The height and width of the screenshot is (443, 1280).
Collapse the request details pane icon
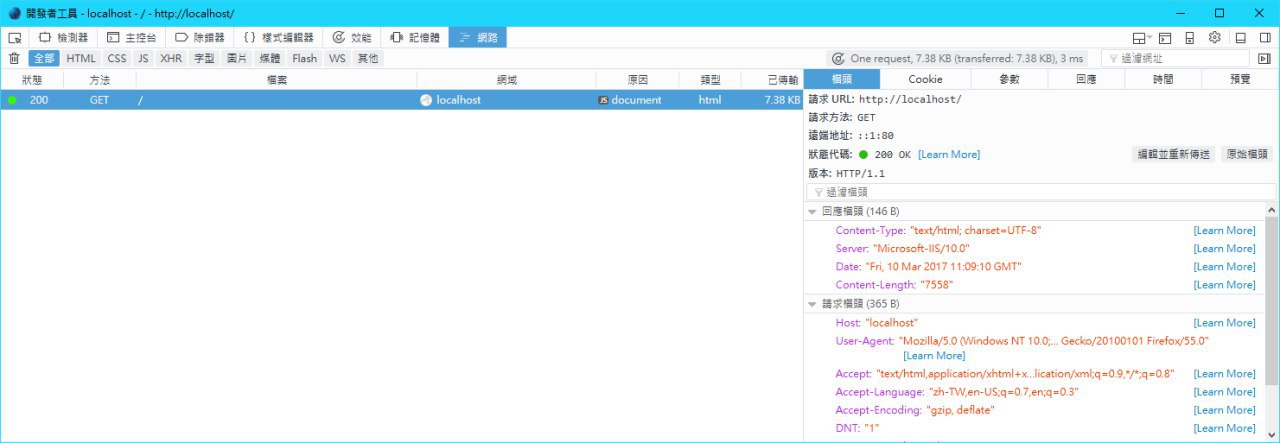(x=1265, y=59)
